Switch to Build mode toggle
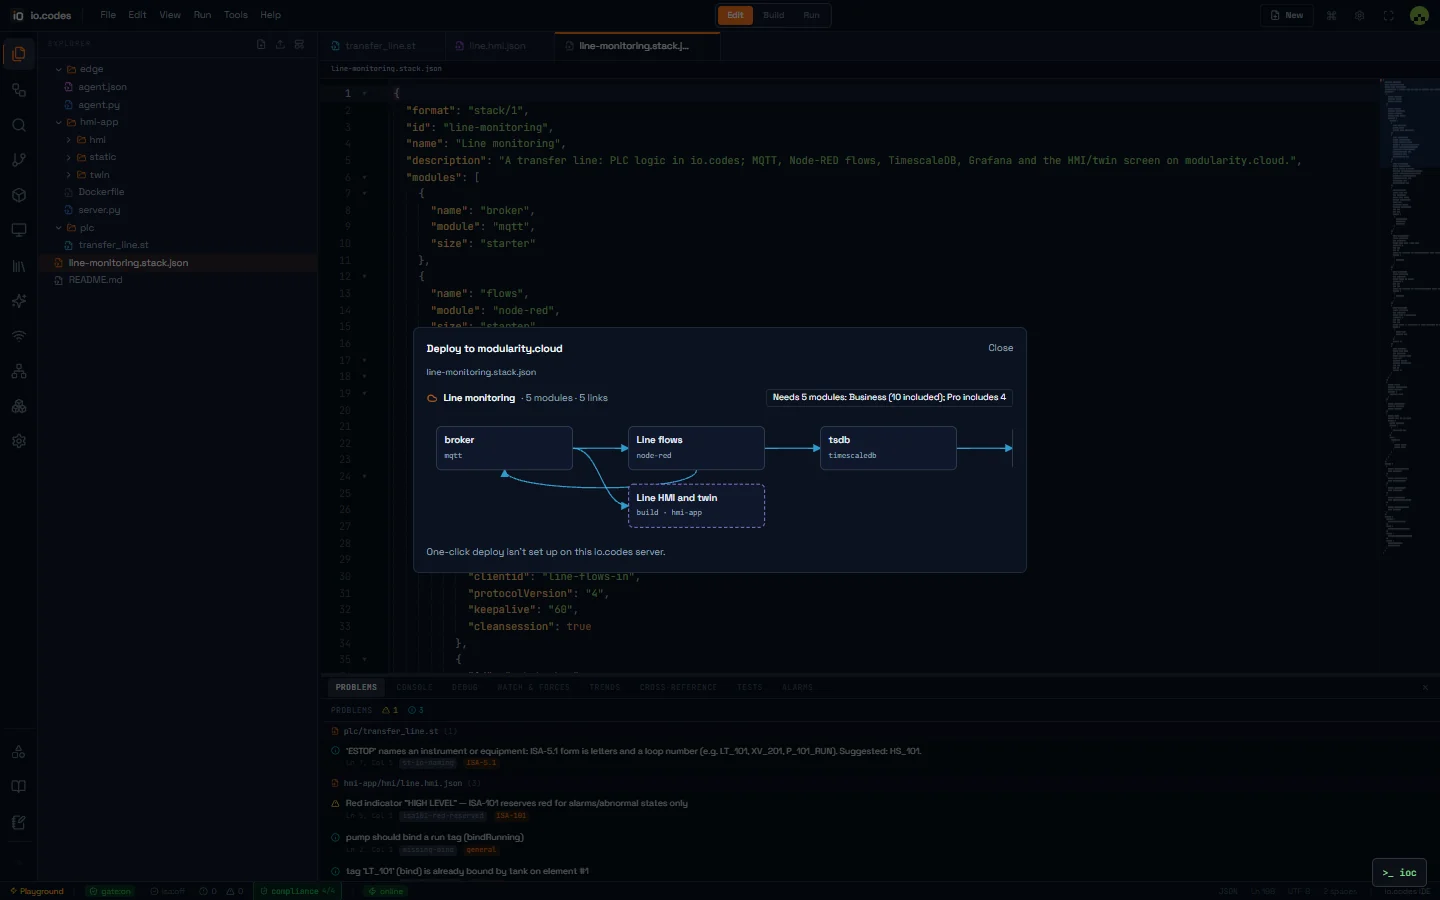This screenshot has height=900, width=1440. 774,15
